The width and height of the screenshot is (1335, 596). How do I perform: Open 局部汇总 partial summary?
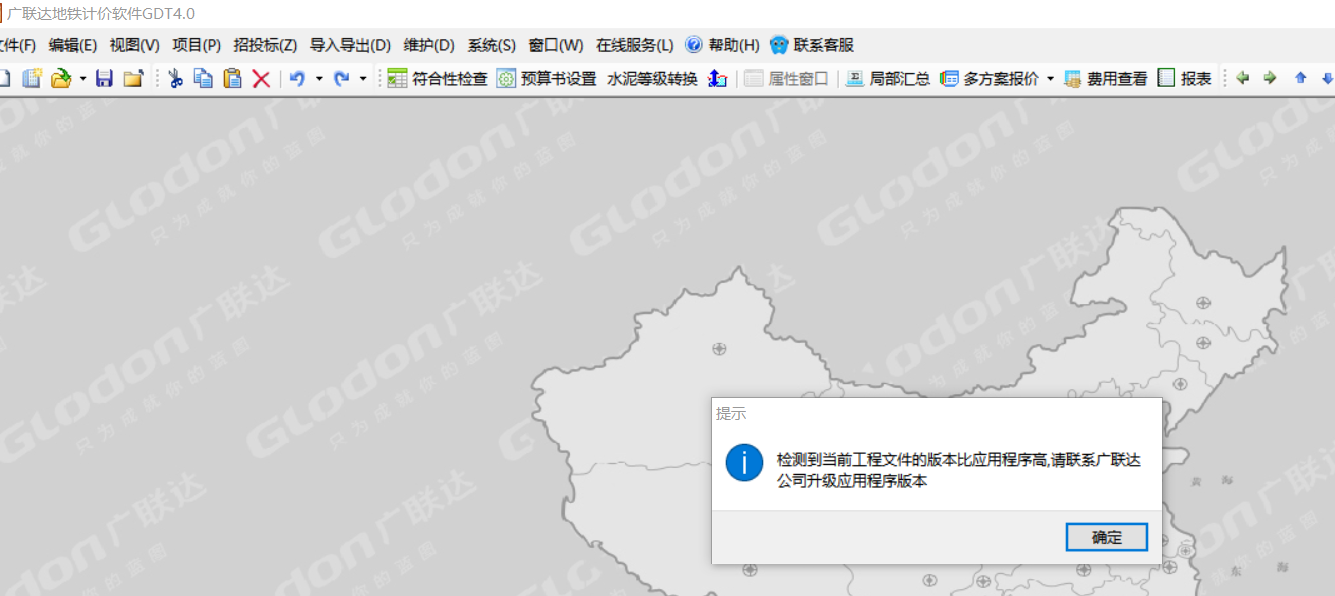coord(888,78)
